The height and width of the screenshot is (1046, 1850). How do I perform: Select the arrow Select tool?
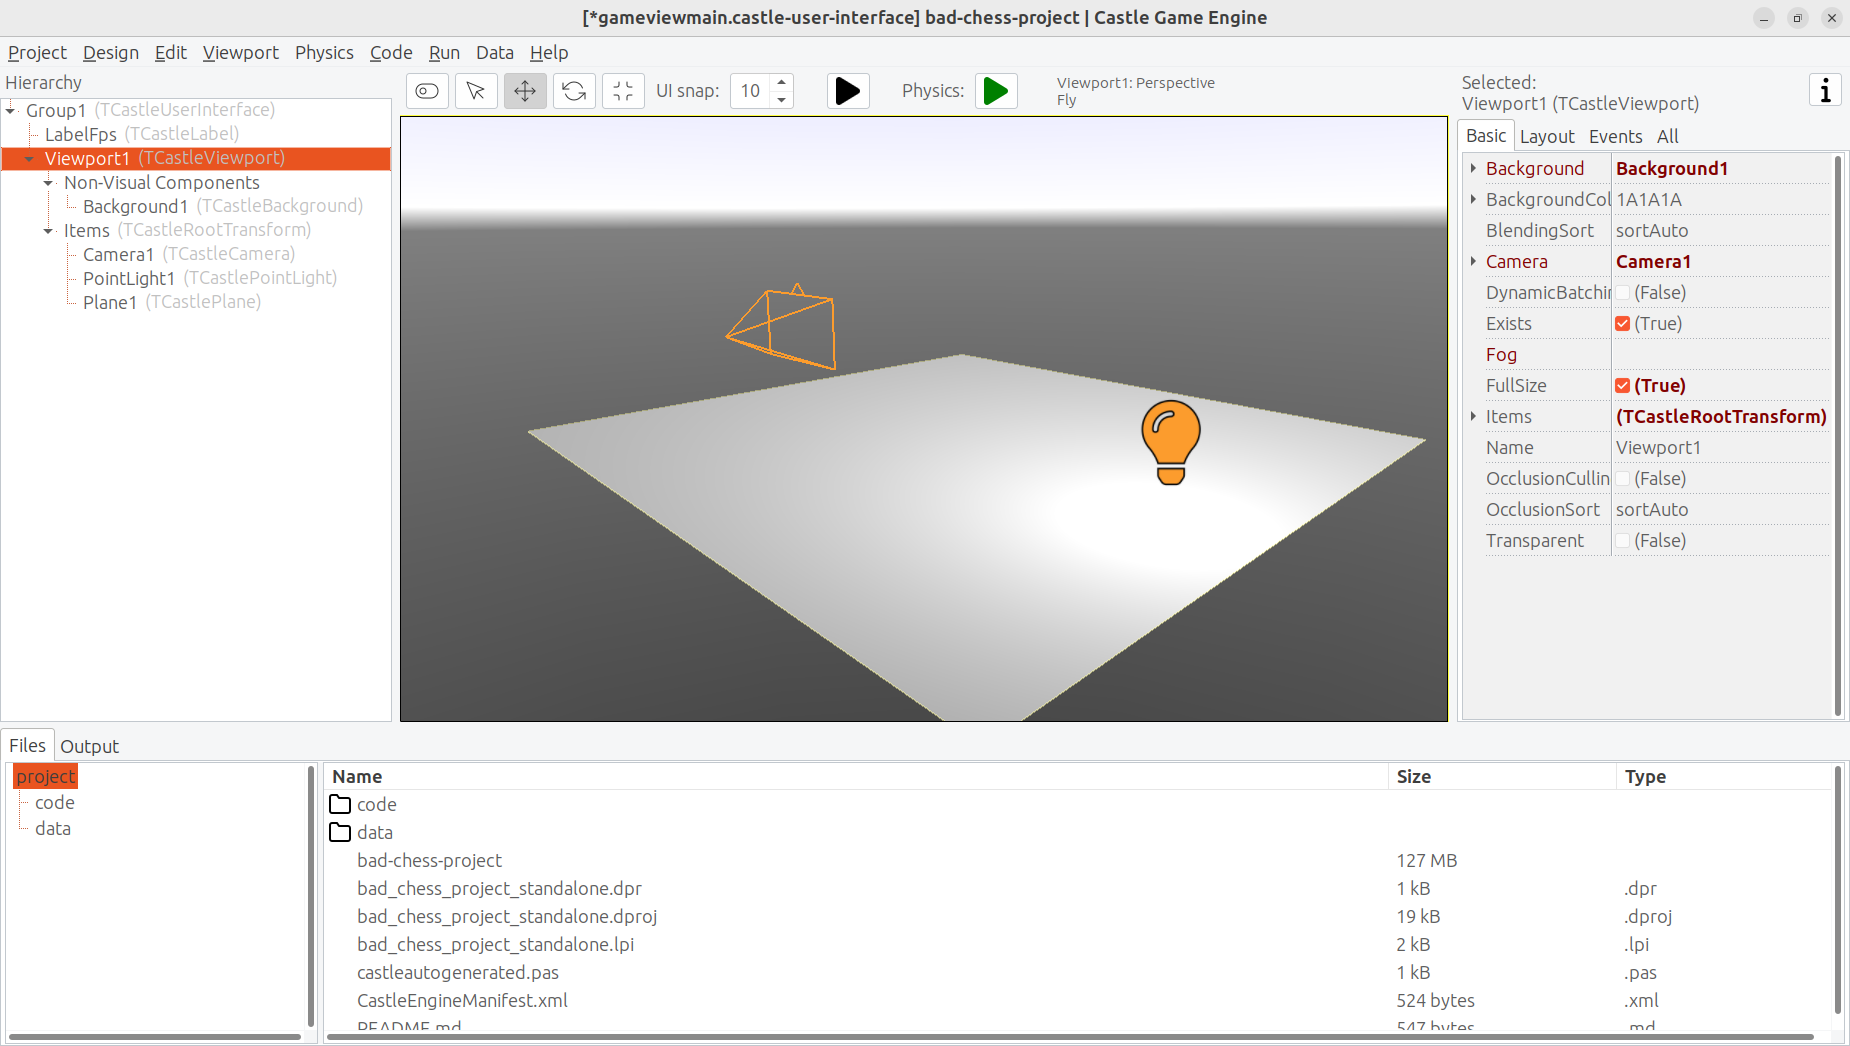click(476, 91)
